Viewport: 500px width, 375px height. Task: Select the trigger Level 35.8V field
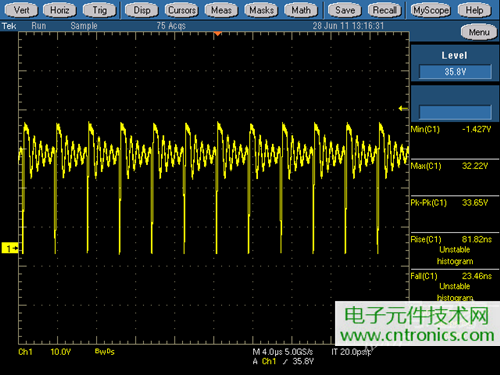click(x=455, y=72)
